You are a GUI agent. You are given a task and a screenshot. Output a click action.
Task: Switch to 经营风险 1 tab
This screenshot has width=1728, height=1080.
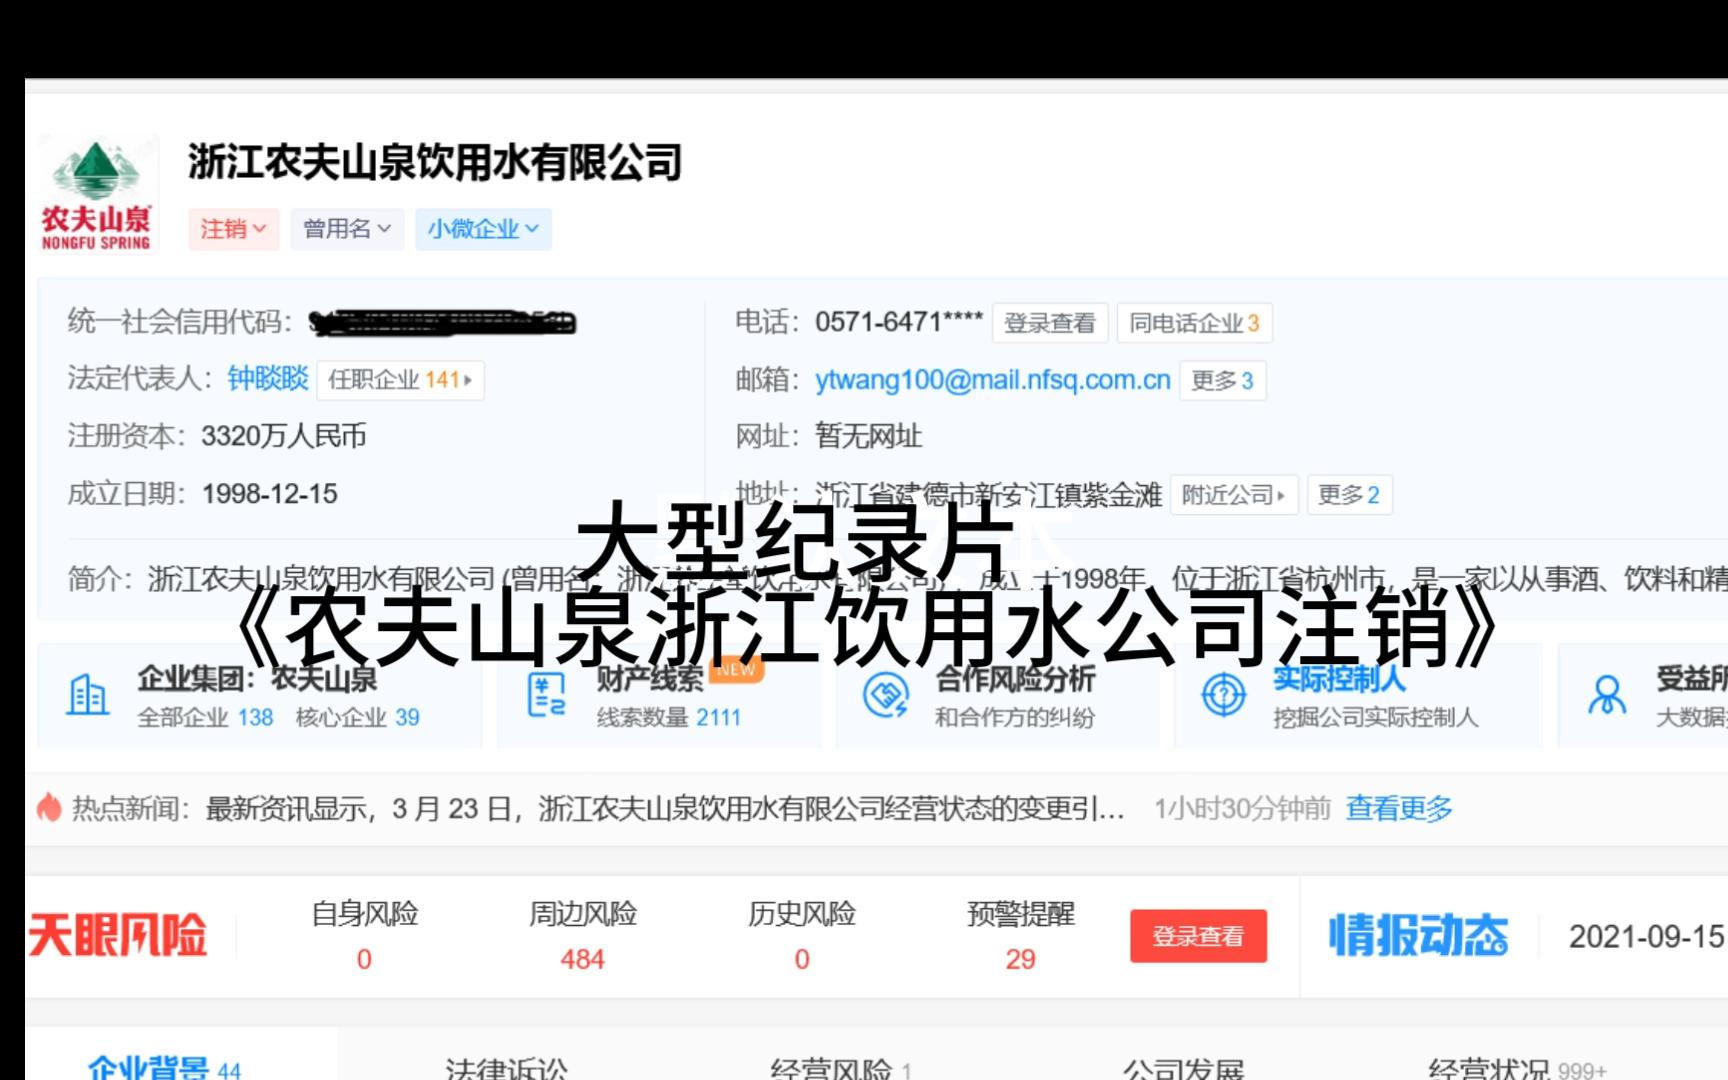841,1068
